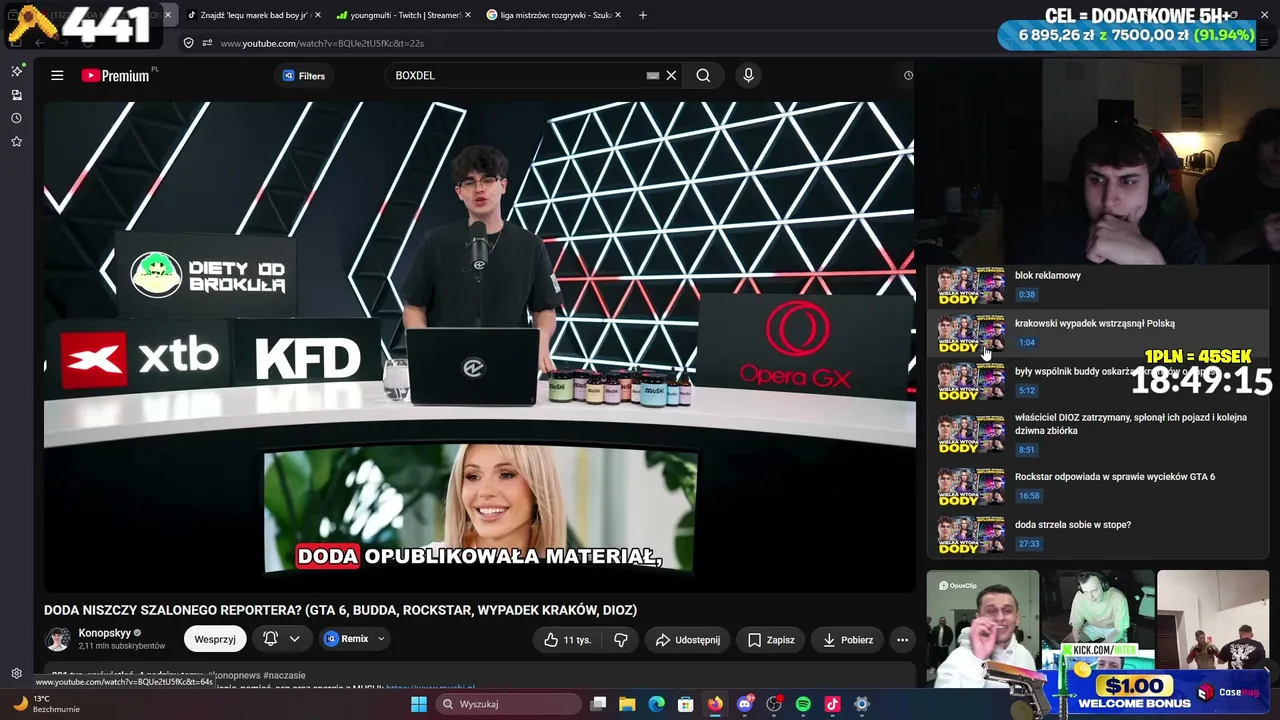This screenshot has width=1280, height=720.
Task: Open the YouTube hamburger guide menu
Action: pyautogui.click(x=57, y=75)
